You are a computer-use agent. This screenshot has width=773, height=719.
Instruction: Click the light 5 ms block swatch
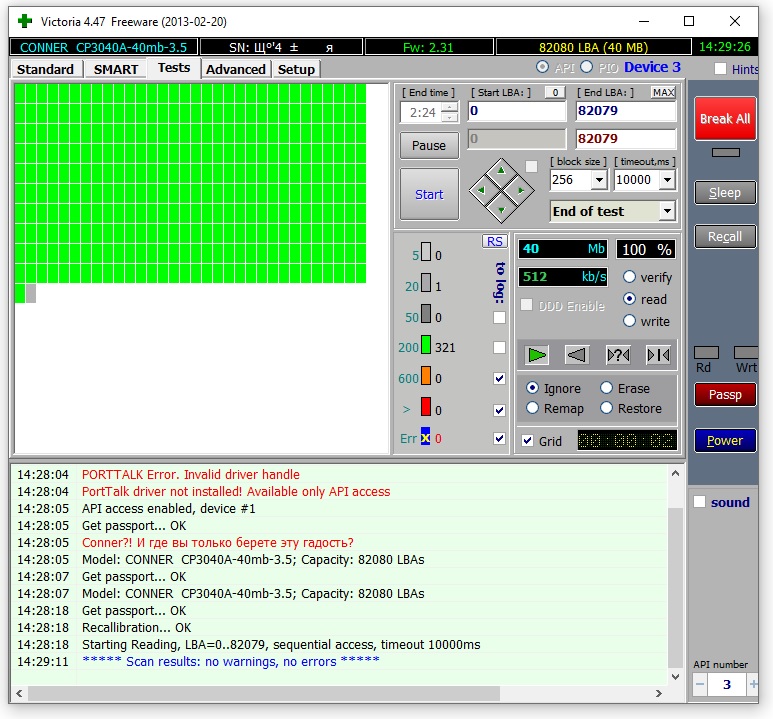426,252
